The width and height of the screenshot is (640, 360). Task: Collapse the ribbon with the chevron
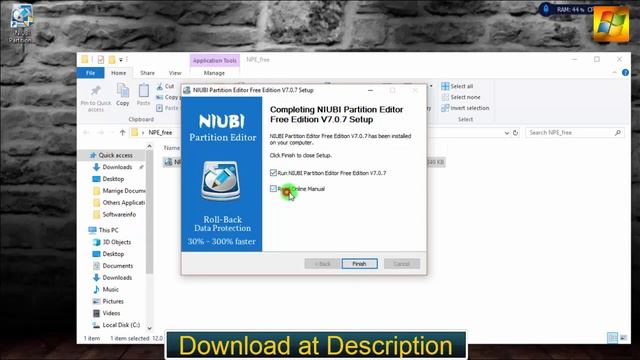tap(615, 73)
